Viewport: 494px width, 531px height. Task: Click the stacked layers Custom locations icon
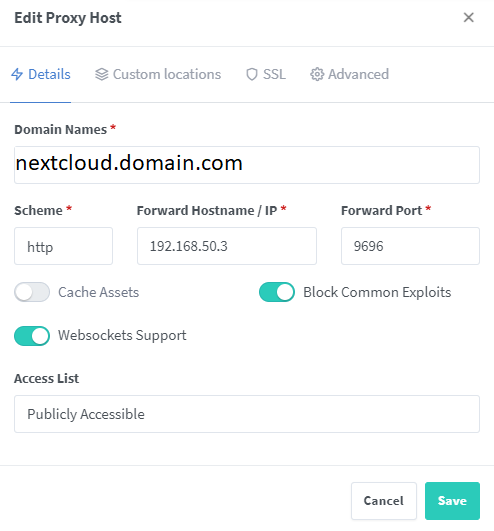click(x=102, y=74)
